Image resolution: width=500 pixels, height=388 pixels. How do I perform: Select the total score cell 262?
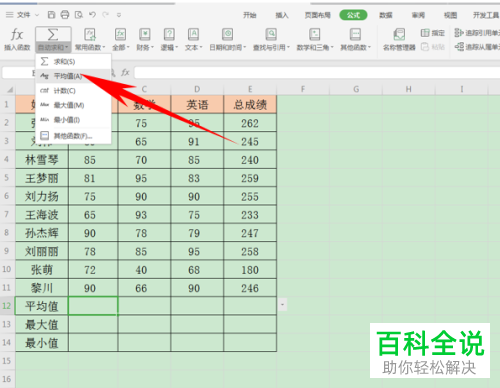click(x=250, y=123)
